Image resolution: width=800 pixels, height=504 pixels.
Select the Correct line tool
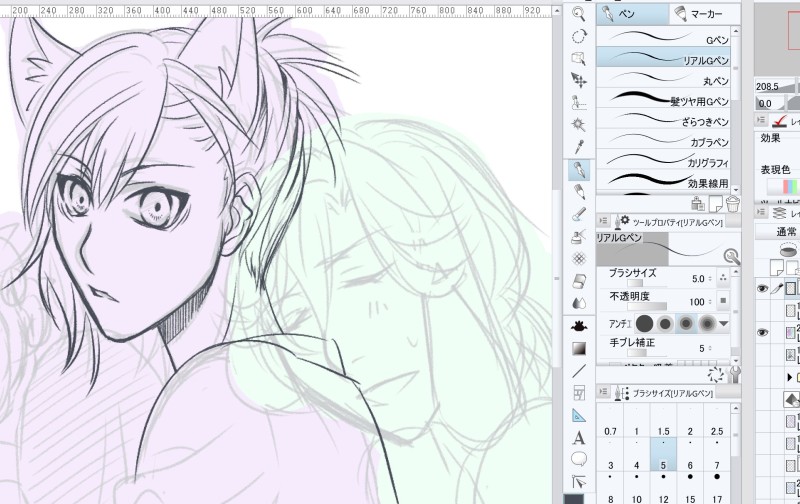(579, 482)
